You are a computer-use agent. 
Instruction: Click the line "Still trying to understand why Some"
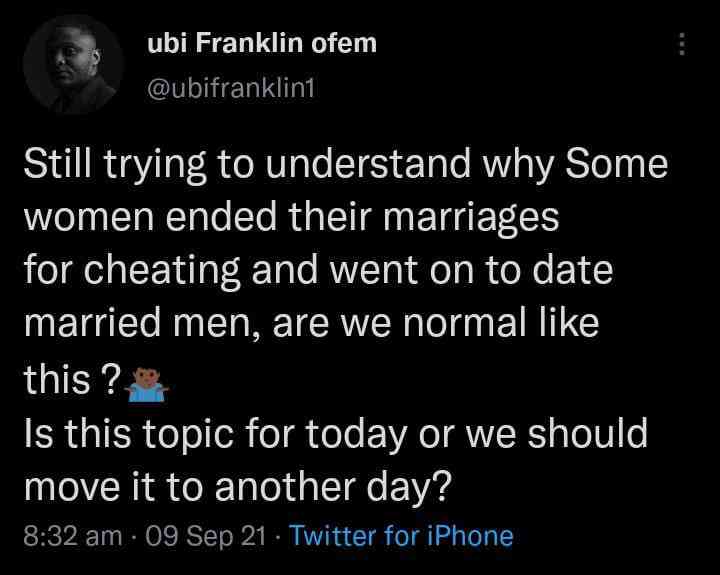click(345, 166)
